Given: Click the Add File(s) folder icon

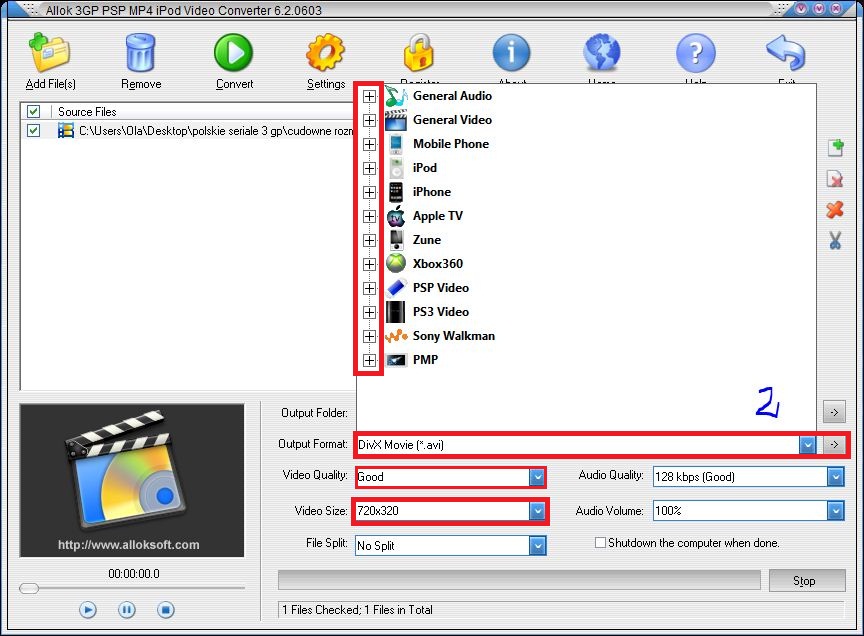Looking at the screenshot, I should (x=50, y=53).
